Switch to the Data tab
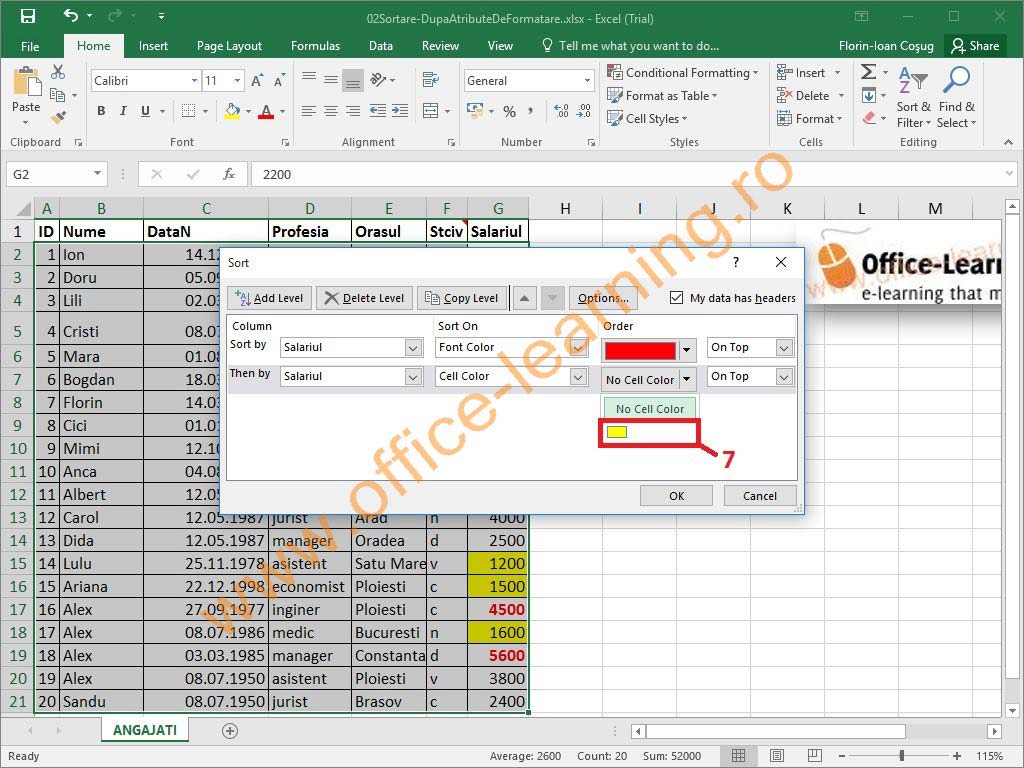The width and height of the screenshot is (1024, 768). coord(381,46)
